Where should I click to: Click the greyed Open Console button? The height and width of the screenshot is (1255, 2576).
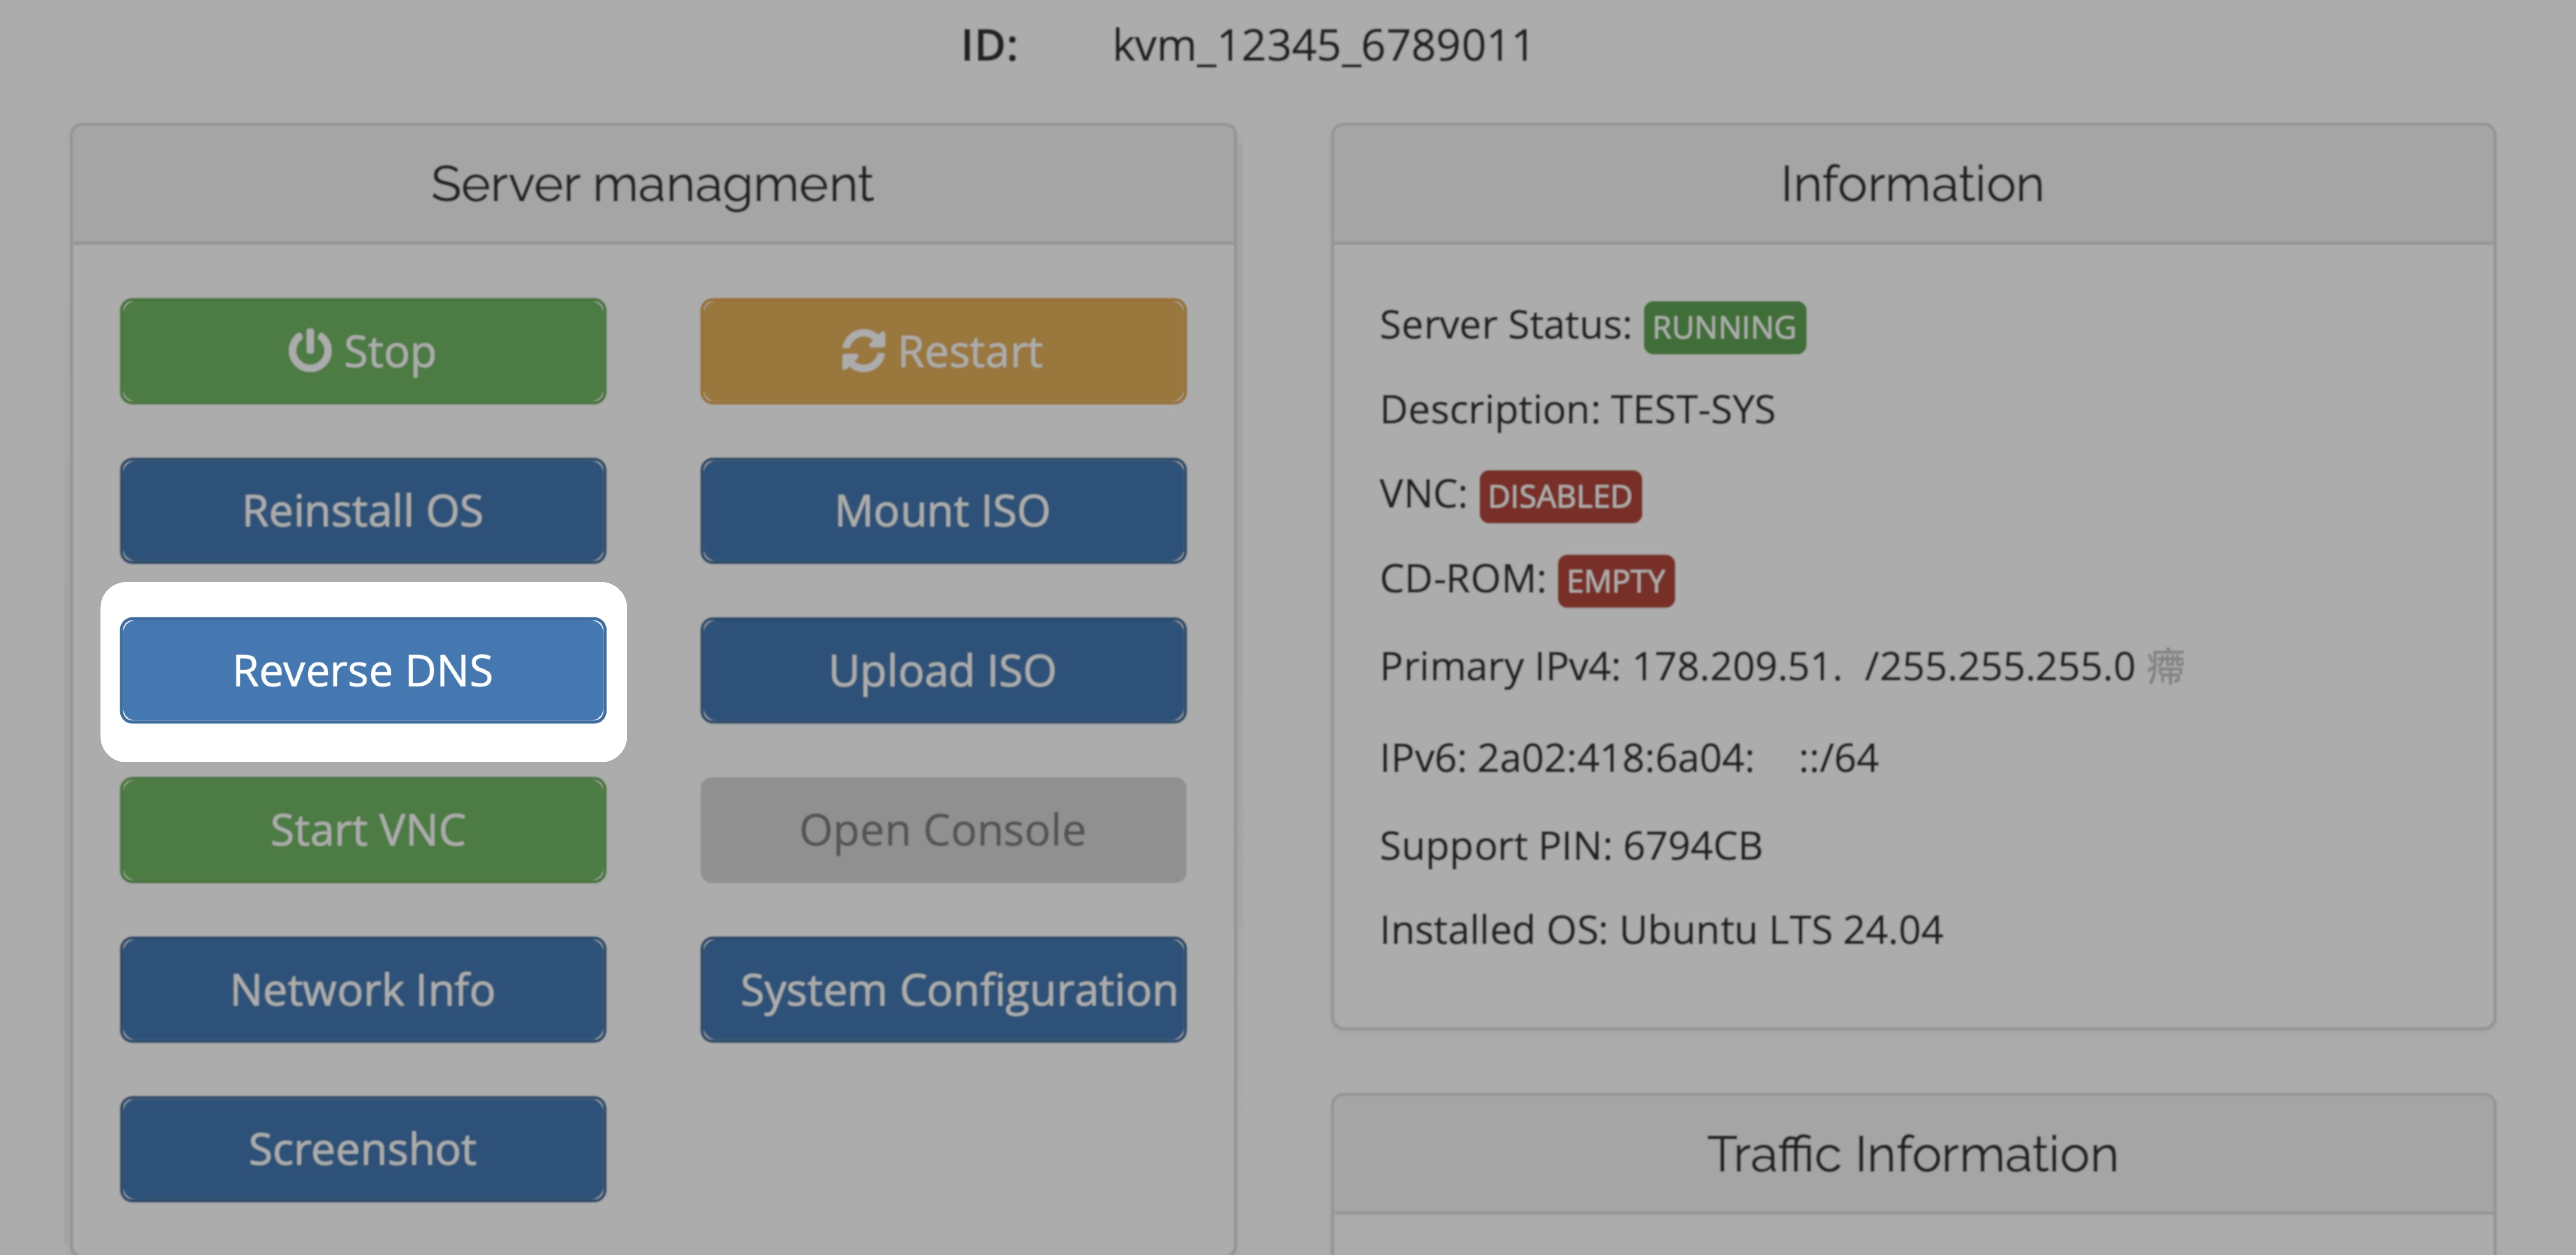943,830
